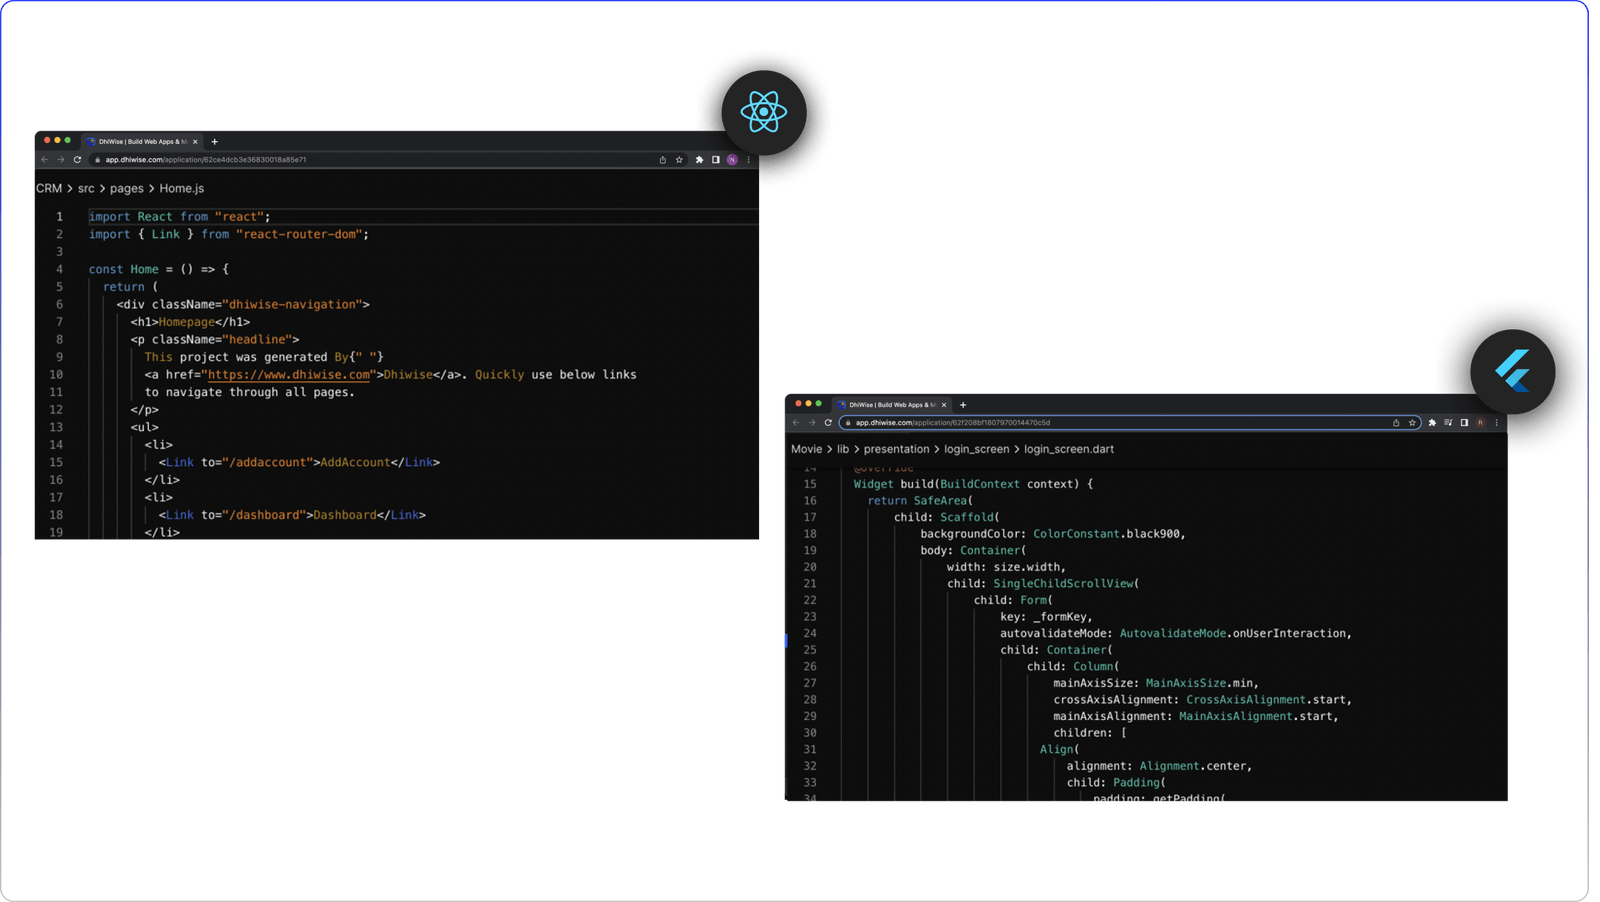Click the side panel icon in the Movie window

pos(1465,423)
